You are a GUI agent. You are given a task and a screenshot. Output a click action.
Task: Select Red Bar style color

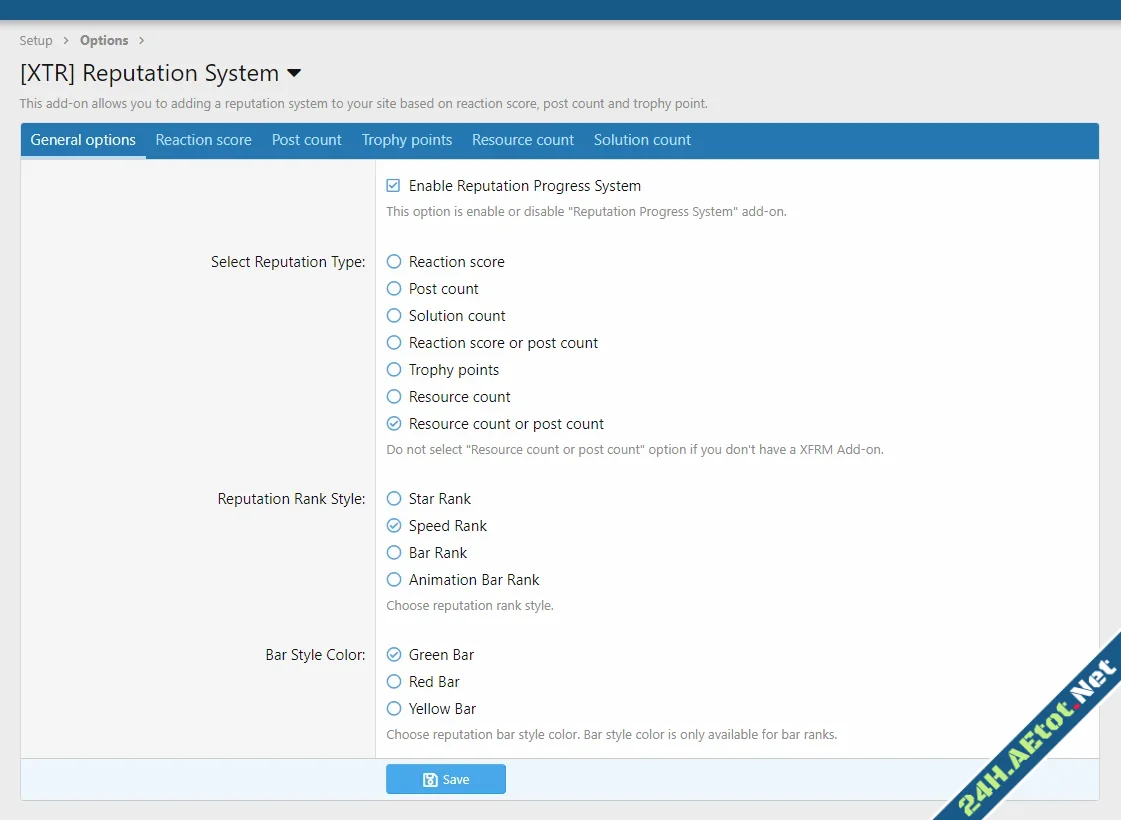coord(393,681)
